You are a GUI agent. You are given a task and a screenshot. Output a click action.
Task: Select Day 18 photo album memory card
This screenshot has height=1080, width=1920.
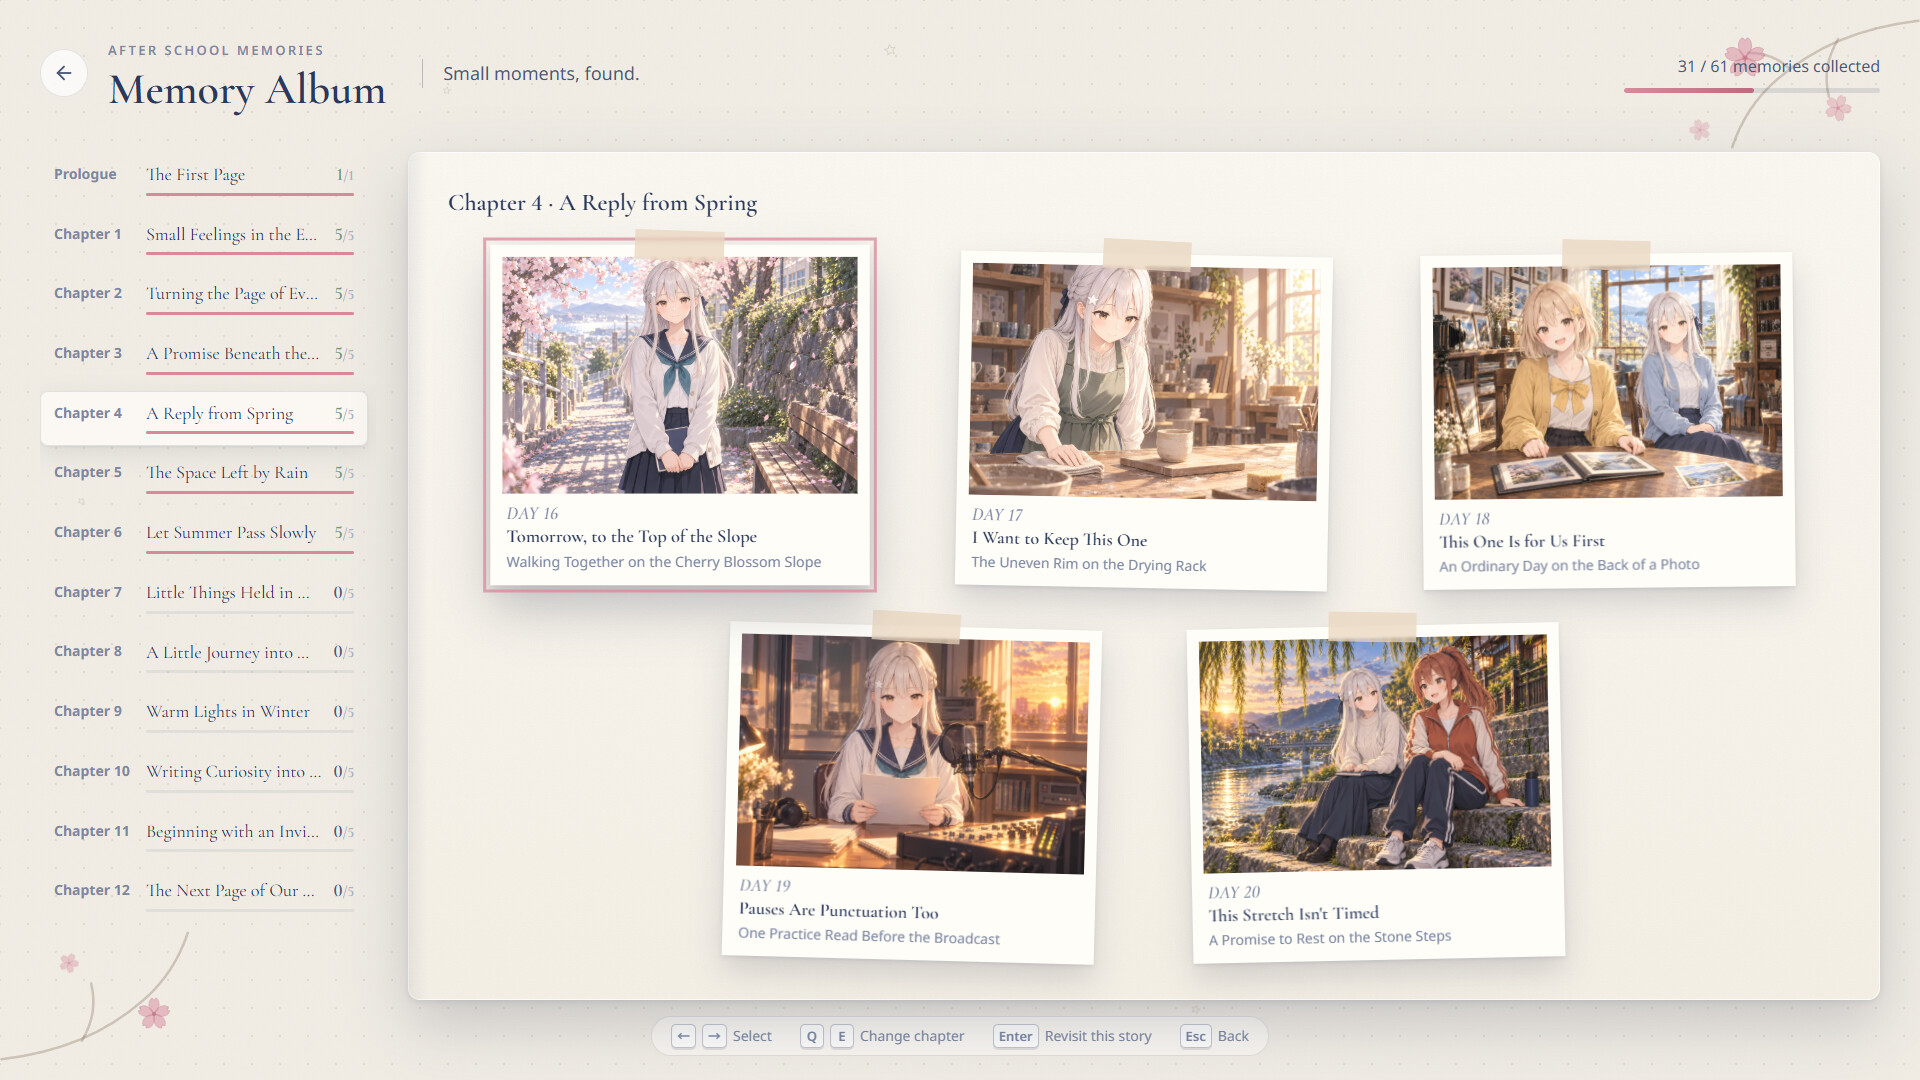coord(1608,420)
